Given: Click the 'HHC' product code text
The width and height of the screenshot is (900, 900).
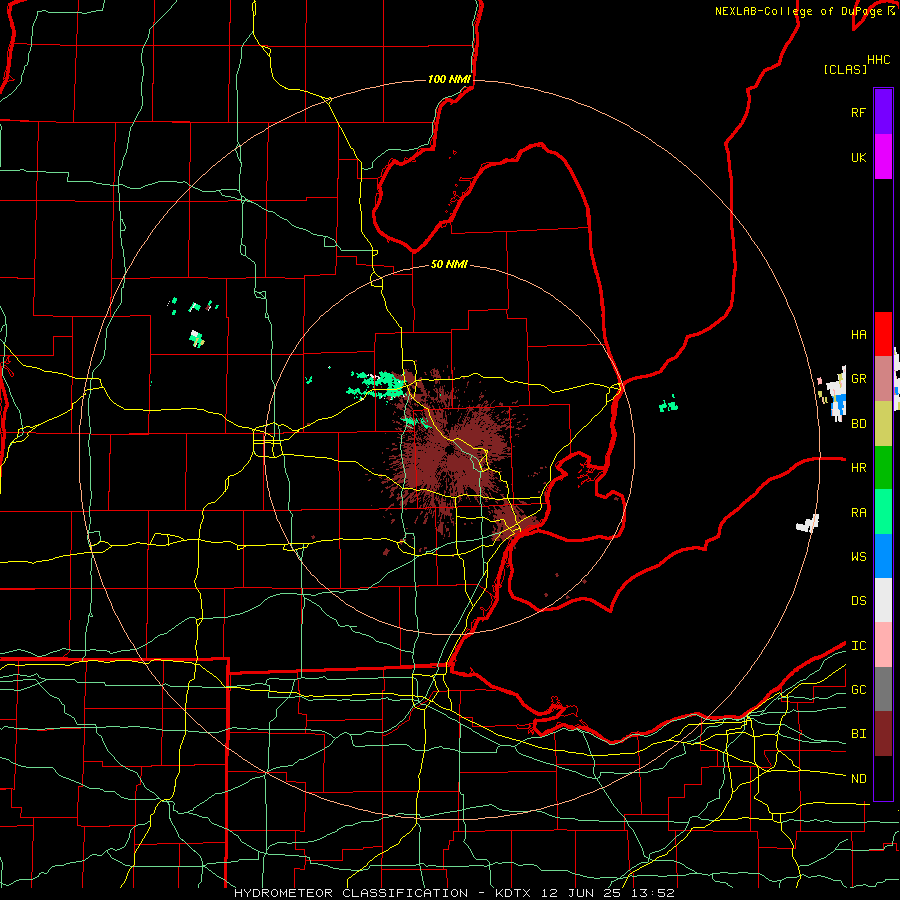Looking at the screenshot, I should pyautogui.click(x=879, y=60).
